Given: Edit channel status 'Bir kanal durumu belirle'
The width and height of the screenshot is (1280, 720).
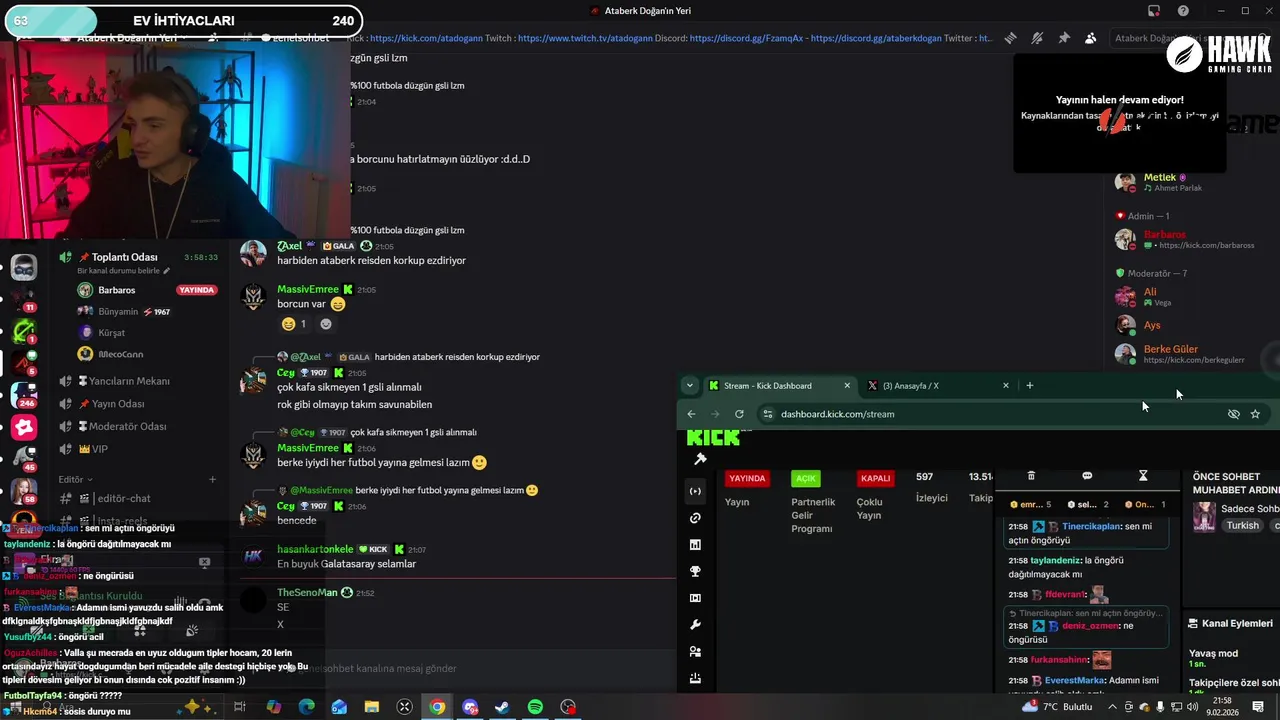Looking at the screenshot, I should coord(123,271).
